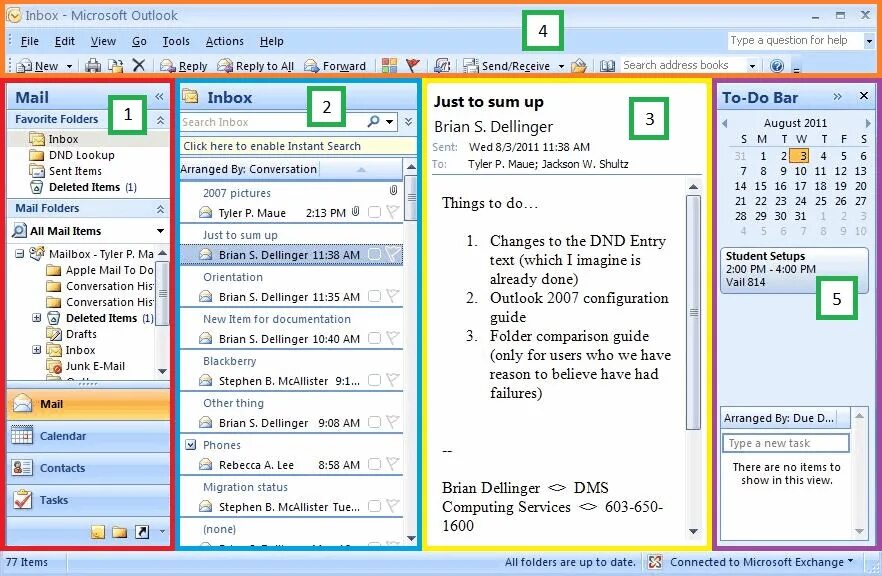Viewport: 882px width, 576px height.
Task: Collapse the Phones conversation group checkbox
Action: point(191,445)
